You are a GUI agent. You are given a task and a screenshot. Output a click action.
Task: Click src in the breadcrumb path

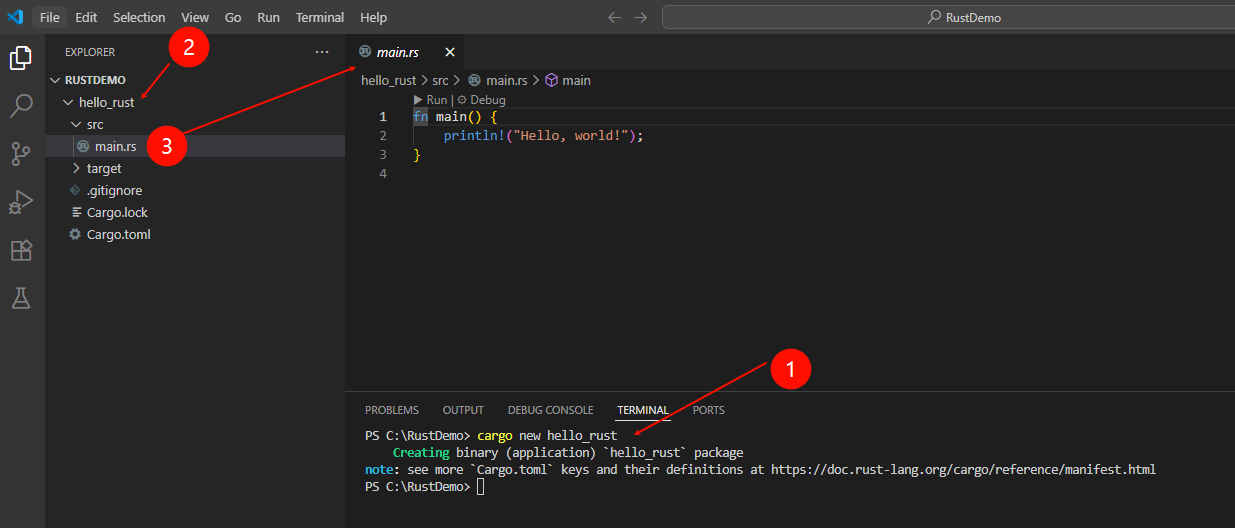440,80
